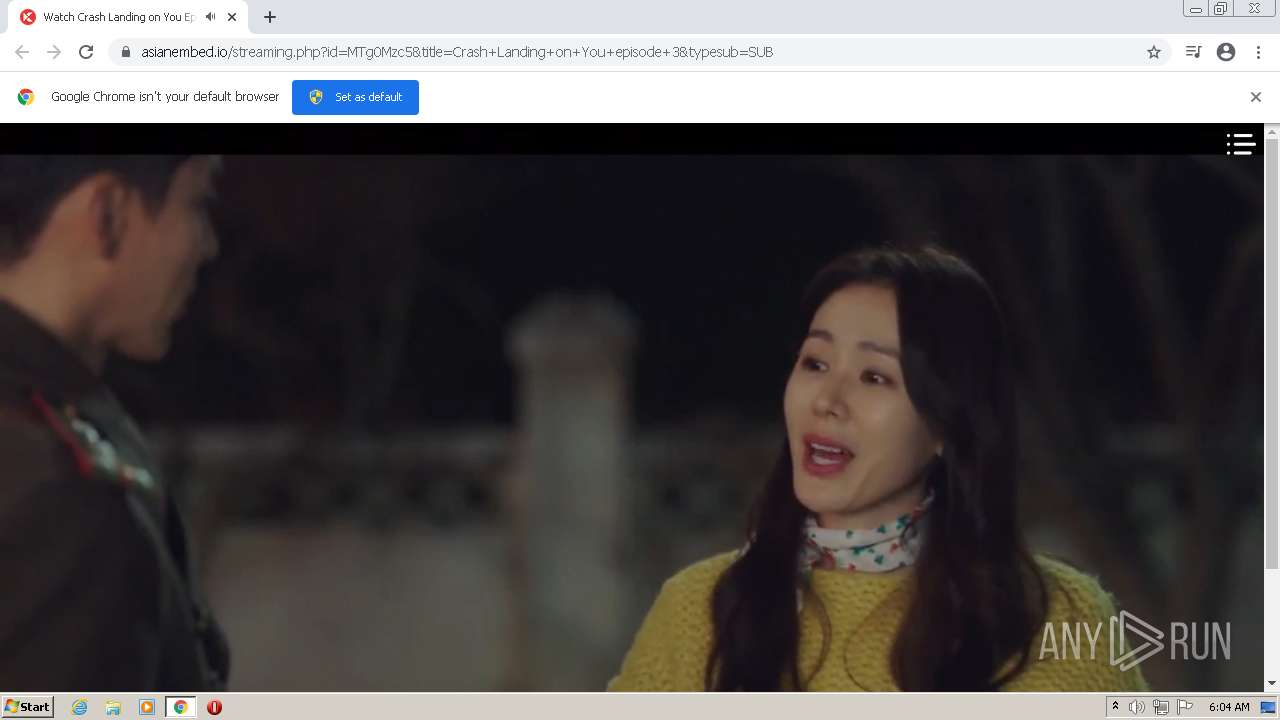1280x720 pixels.
Task: Dismiss the default browser infobar
Action: tap(1256, 97)
